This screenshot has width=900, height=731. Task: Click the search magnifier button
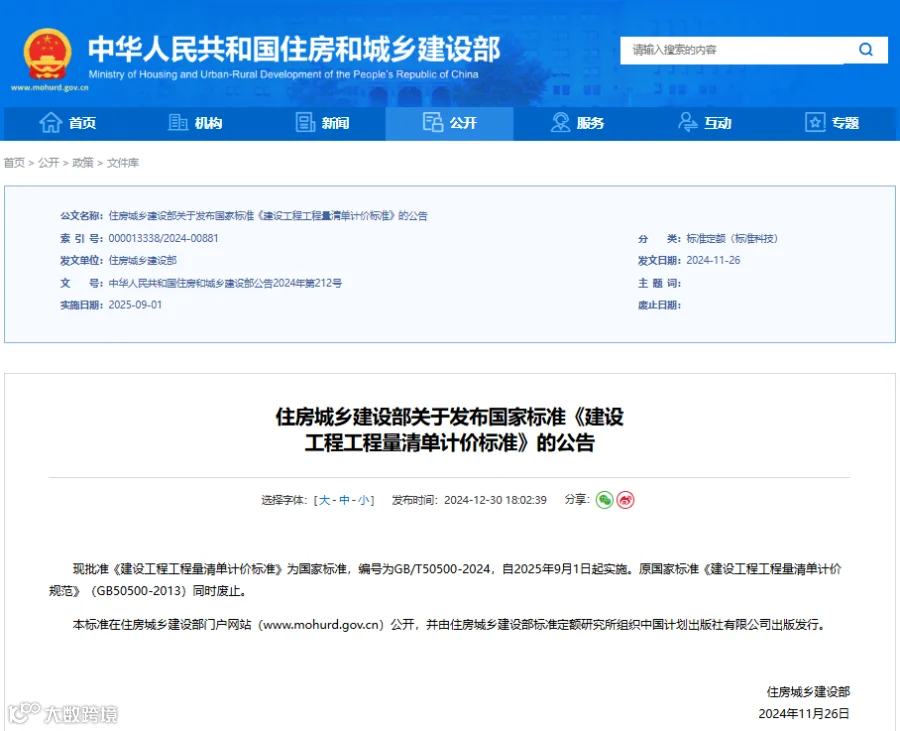[866, 50]
